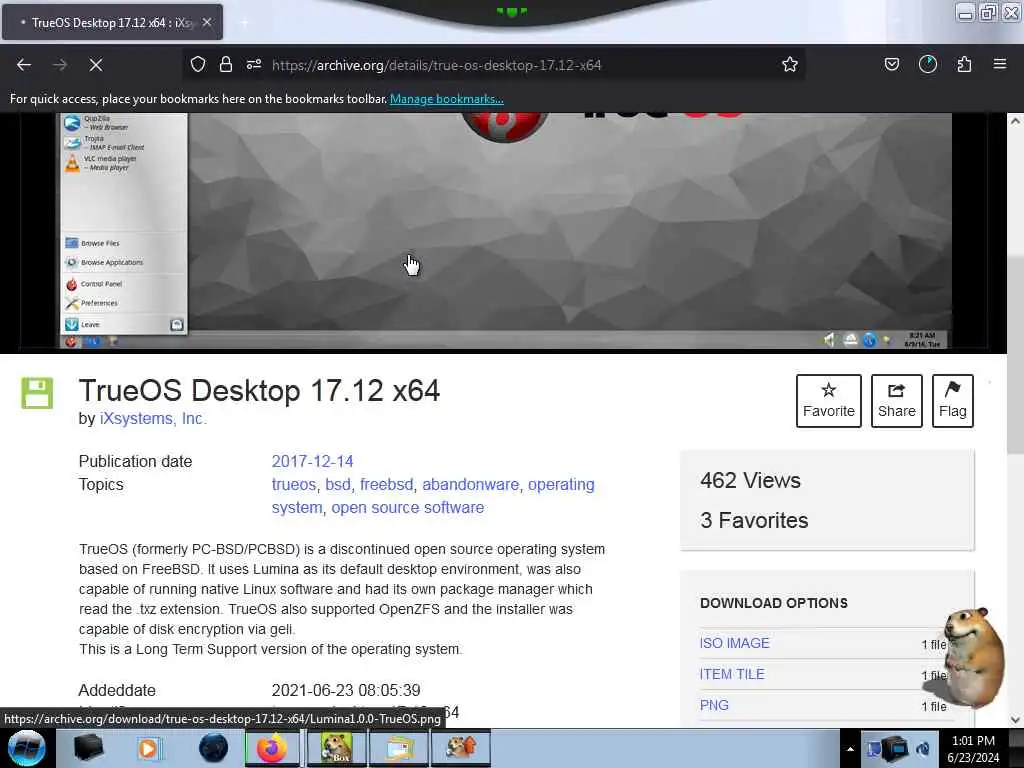Open the volume tray icon
This screenshot has width=1024, height=768.
(923, 748)
